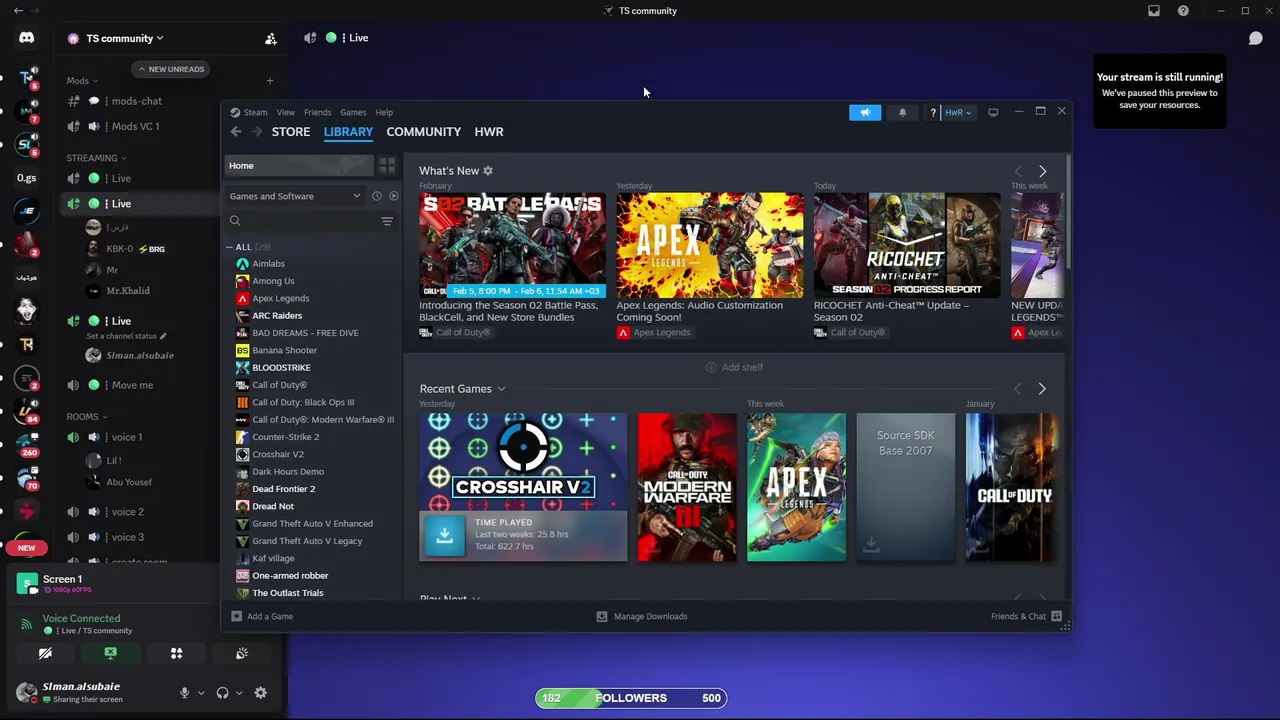1280x720 pixels.
Task: Switch to COMMUNITY tab
Action: pyautogui.click(x=424, y=132)
